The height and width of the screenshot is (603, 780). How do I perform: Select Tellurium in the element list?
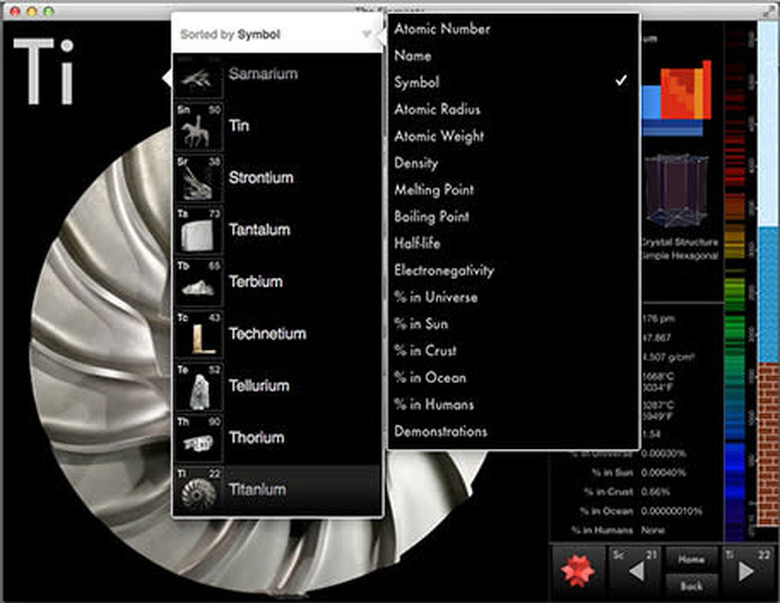[277, 386]
